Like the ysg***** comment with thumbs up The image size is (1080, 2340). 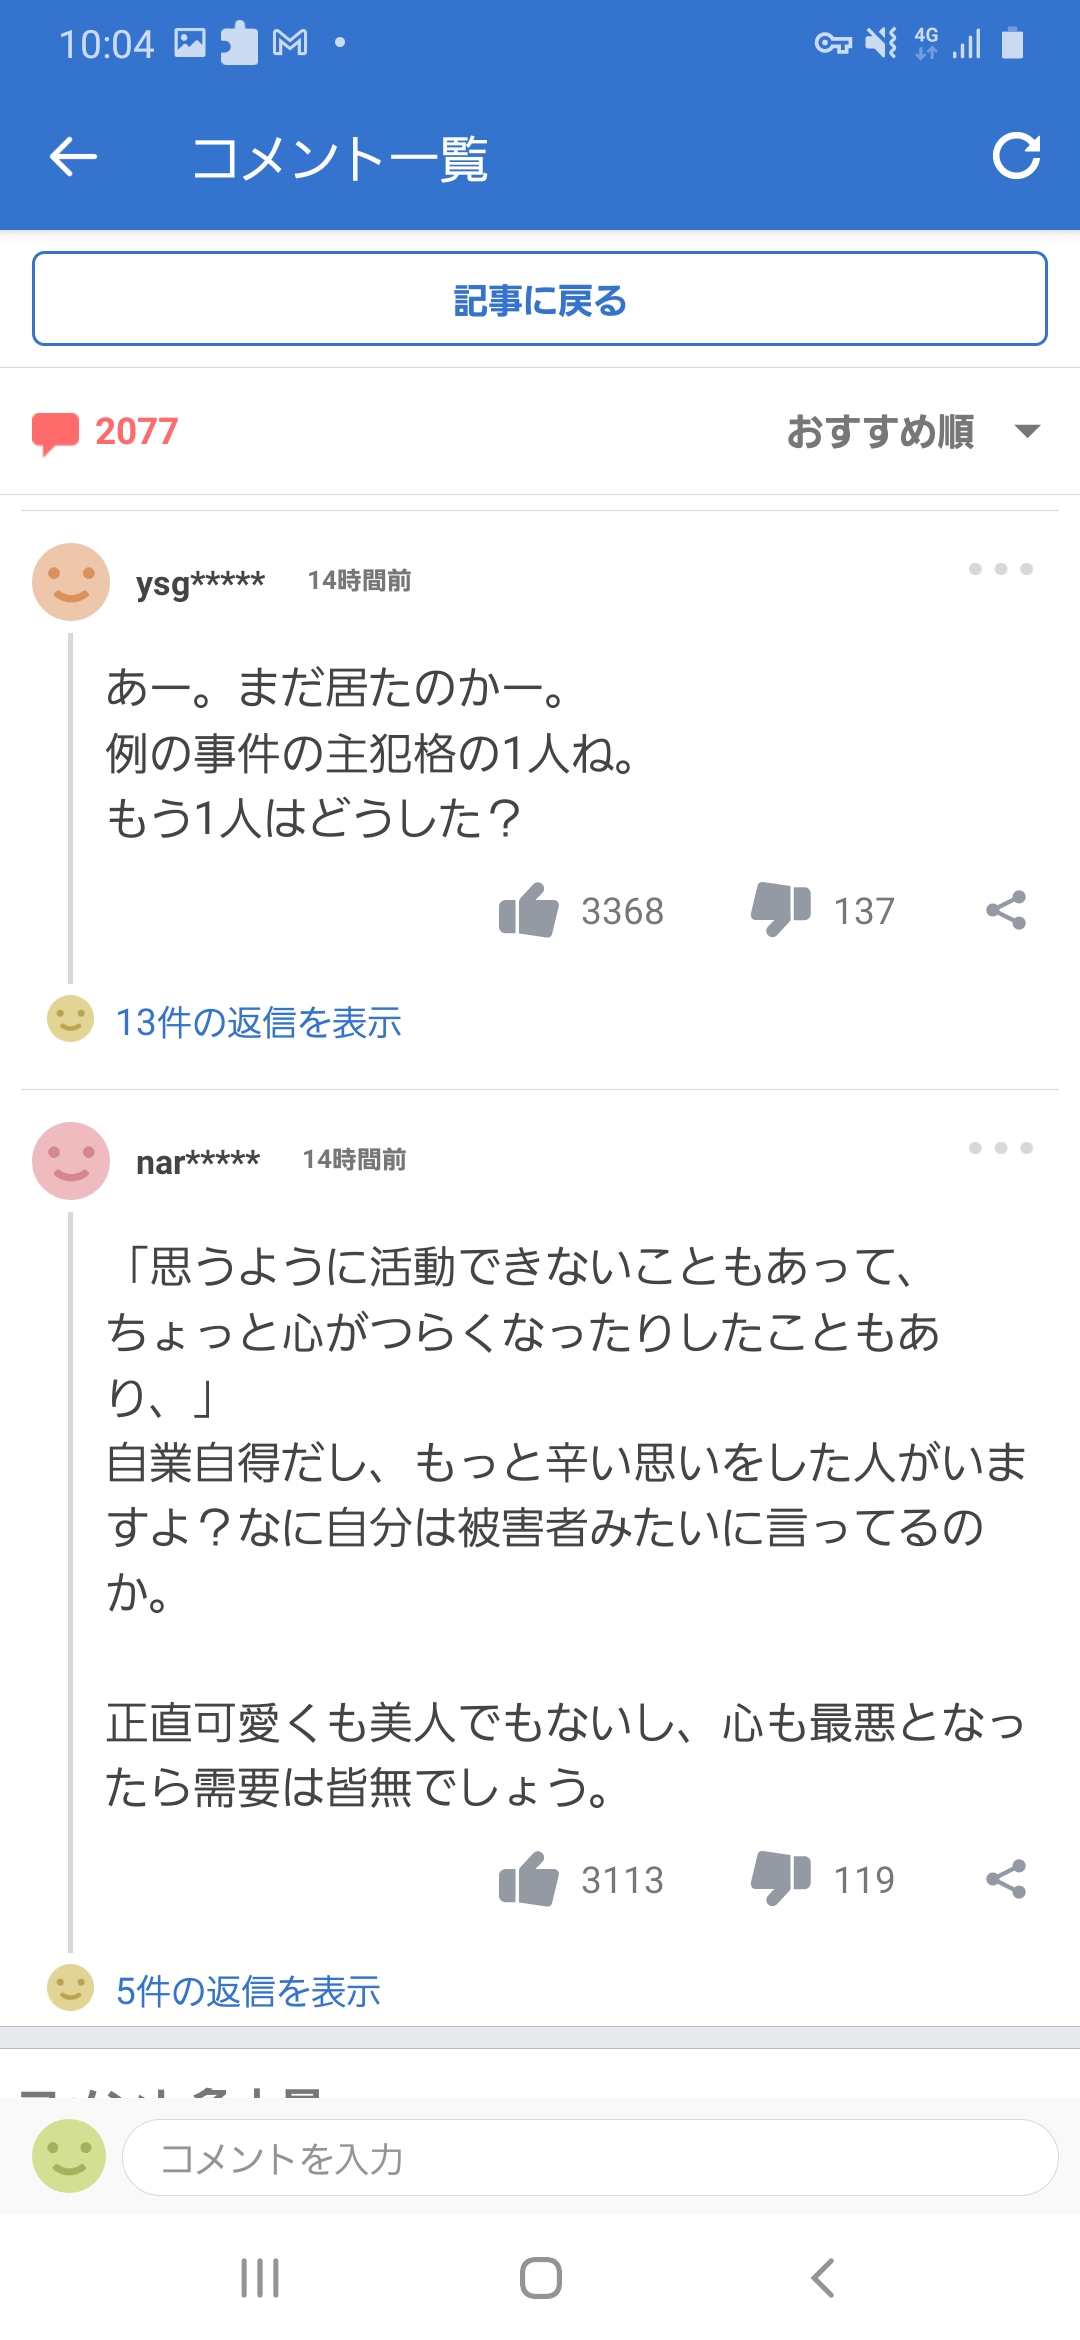click(x=528, y=910)
